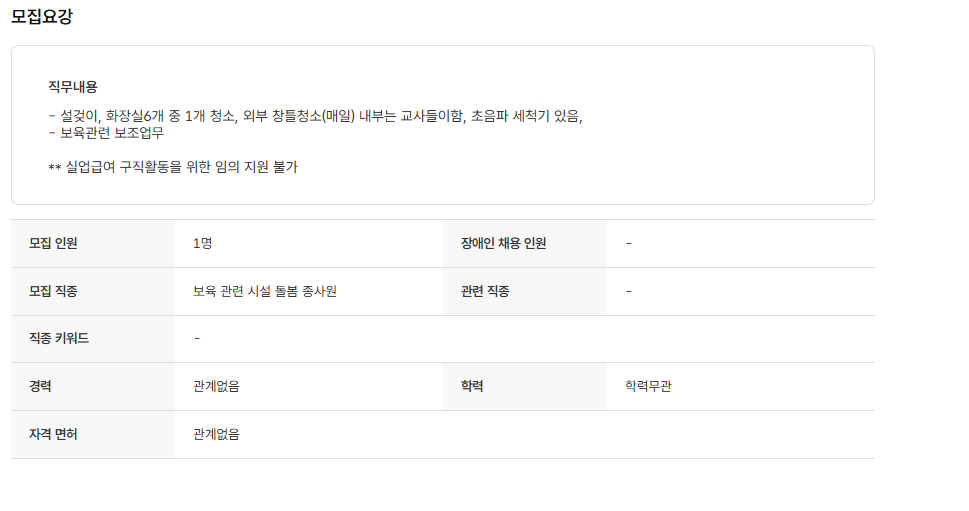Click the 실업급여 구직활동 지원 불가 notice
This screenshot has height=511, width=969.
(x=173, y=167)
